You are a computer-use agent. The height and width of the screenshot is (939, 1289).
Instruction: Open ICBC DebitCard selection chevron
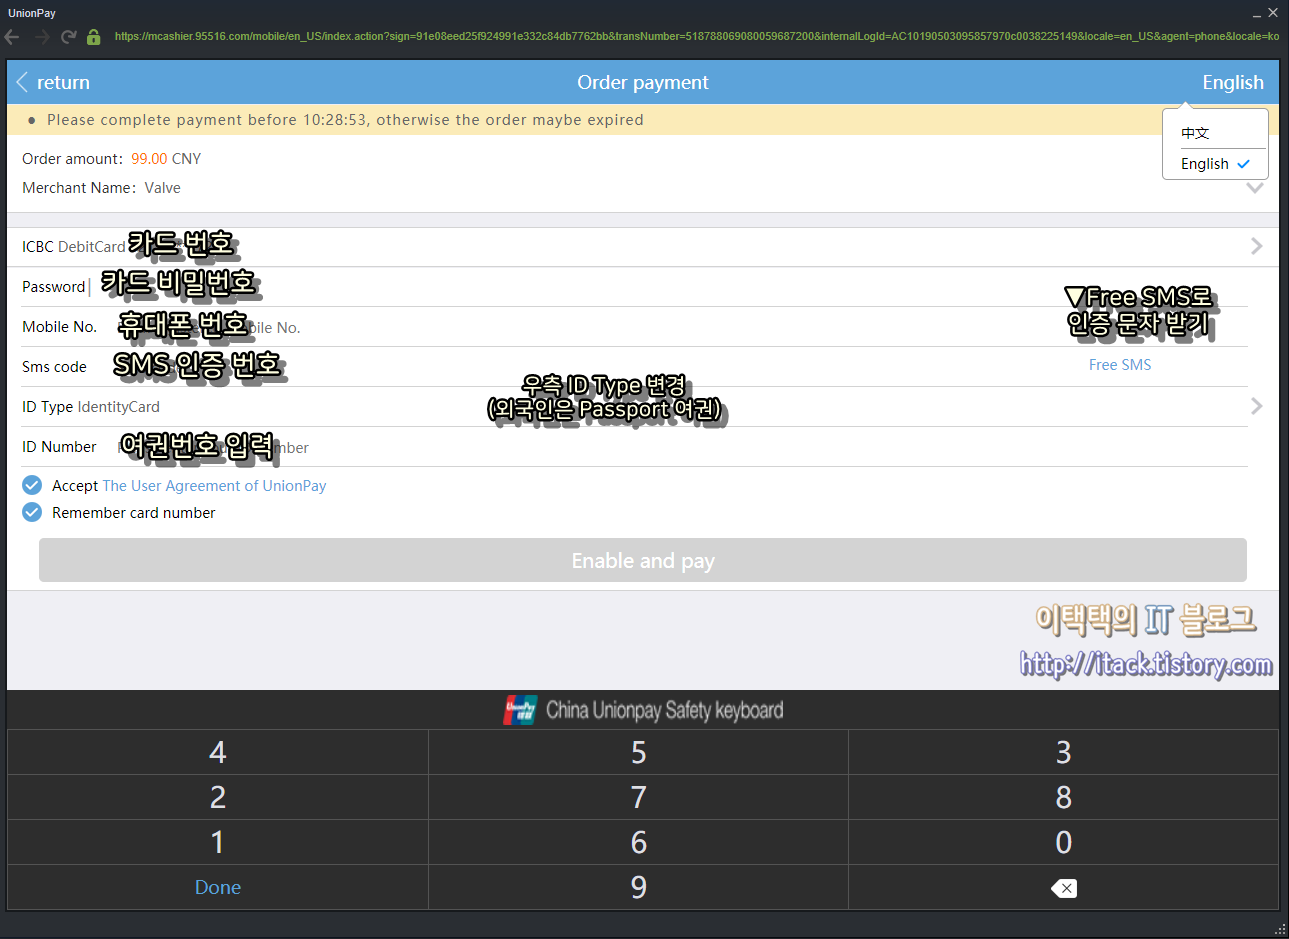point(1257,246)
